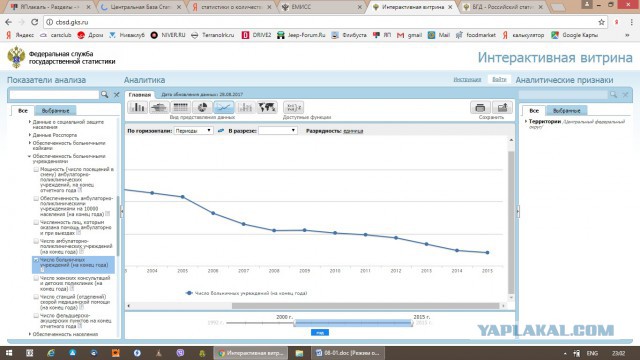Select Все tab in indicators panel
Screen dimensions: 640x360
[23, 111]
